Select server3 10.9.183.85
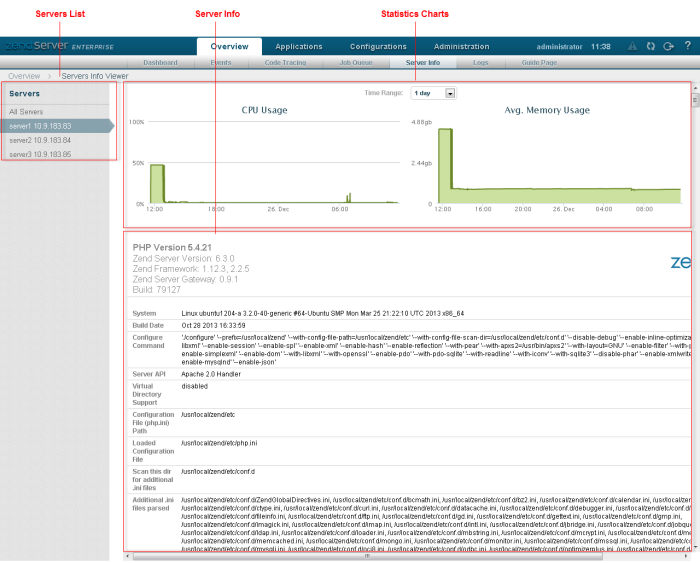 (x=40, y=154)
